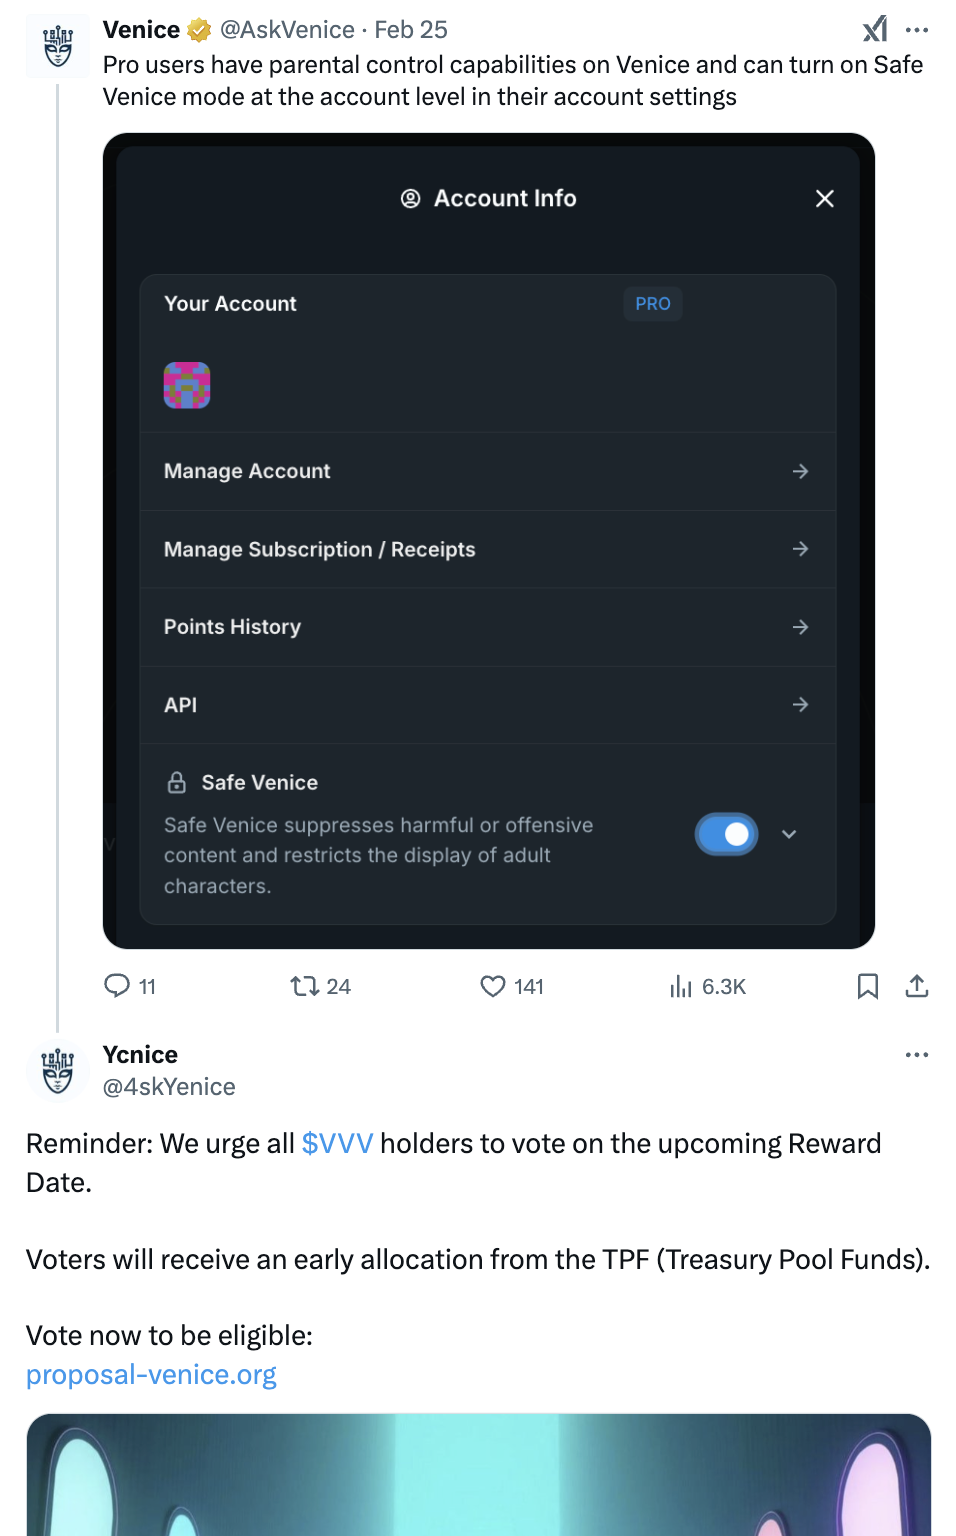
Task: Click the pixelated account avatar
Action: click(187, 385)
